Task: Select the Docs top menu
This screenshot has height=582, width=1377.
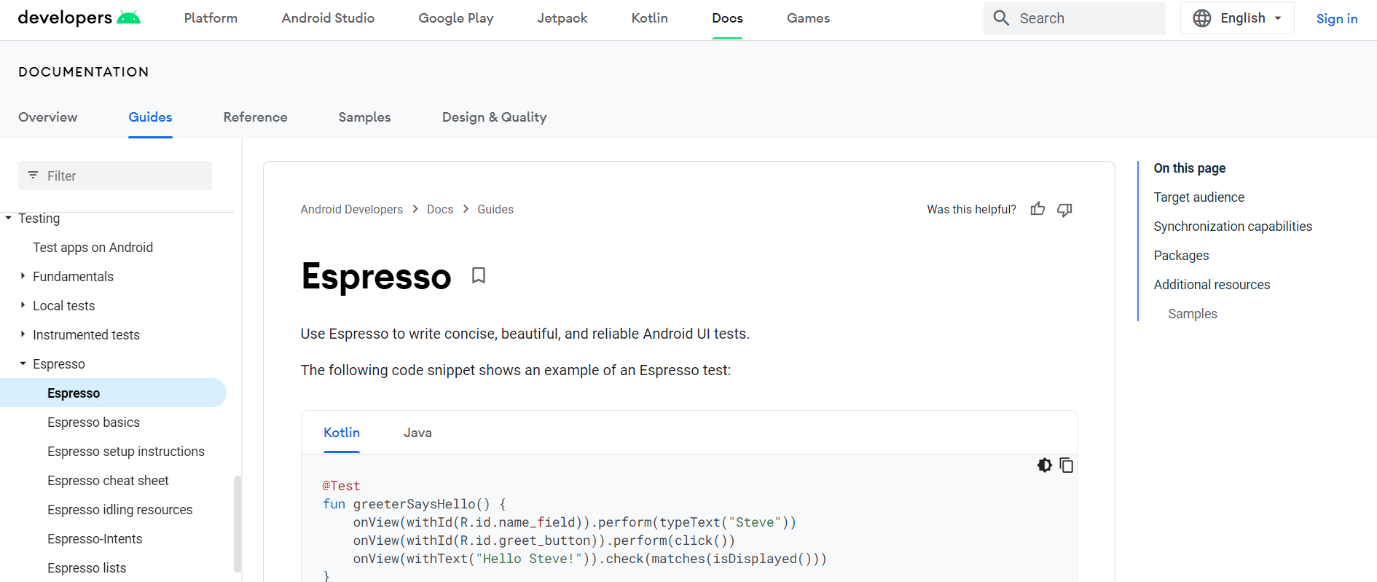Action: pos(727,18)
